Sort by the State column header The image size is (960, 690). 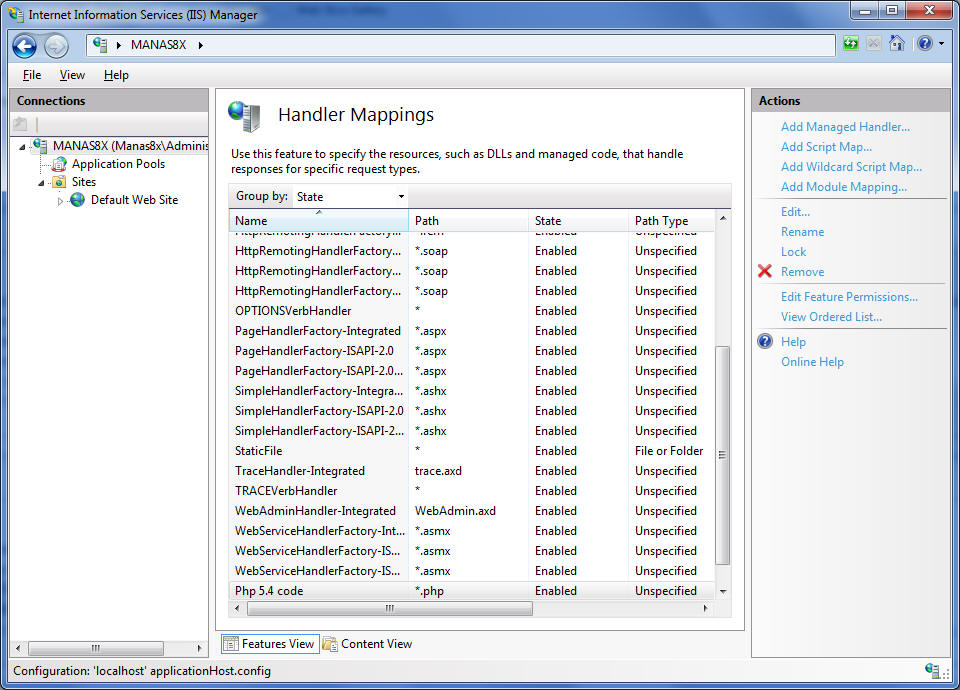(x=579, y=220)
